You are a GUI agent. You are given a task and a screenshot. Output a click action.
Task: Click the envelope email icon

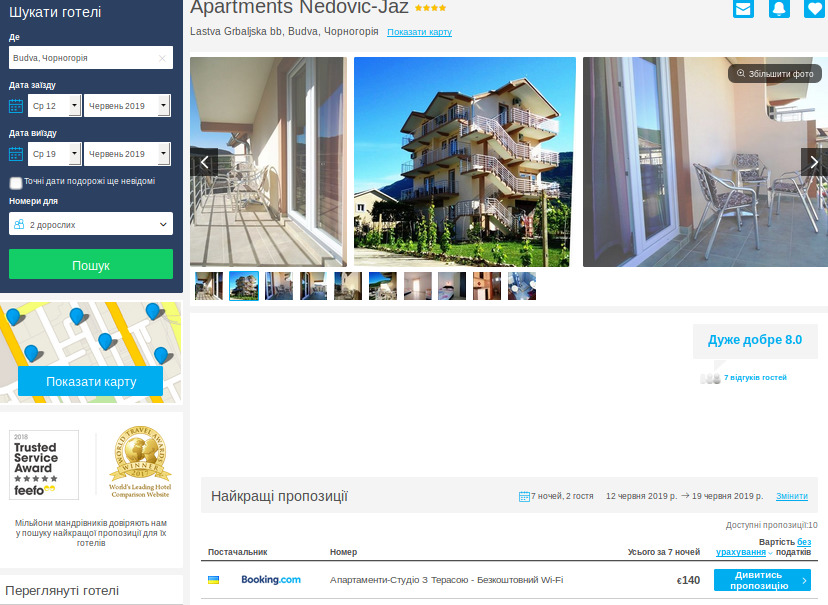coord(743,9)
